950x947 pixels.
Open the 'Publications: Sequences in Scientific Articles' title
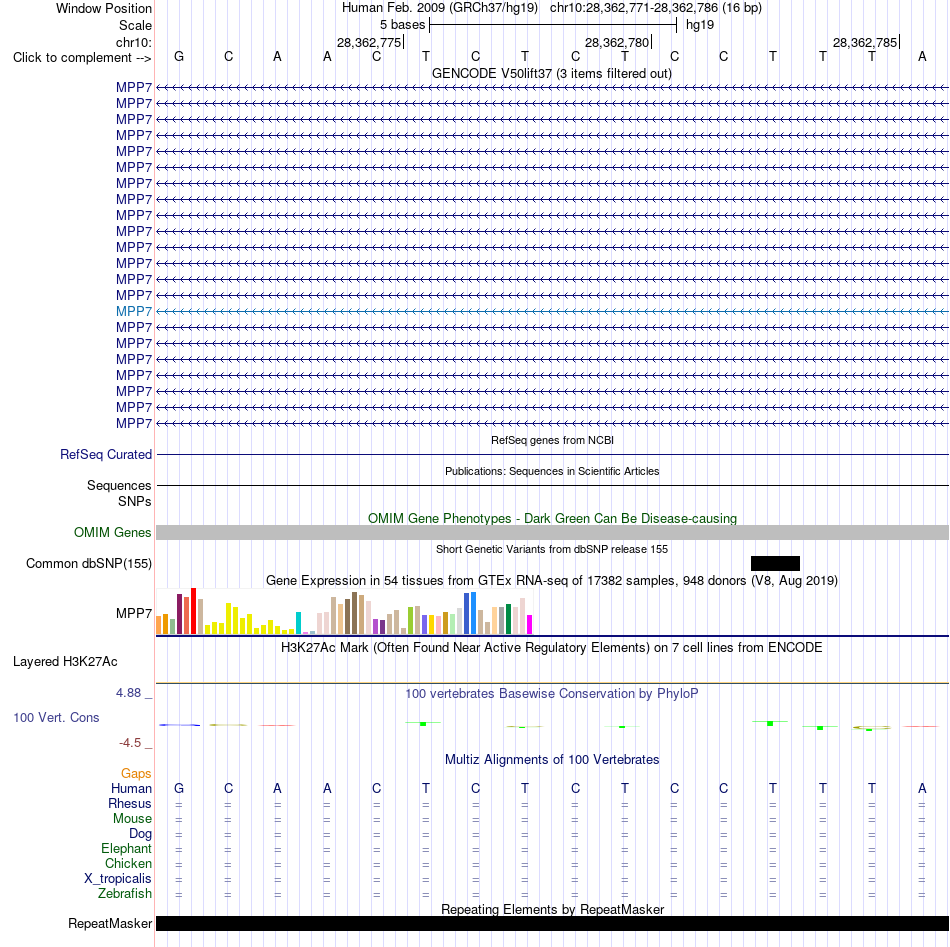(552, 471)
